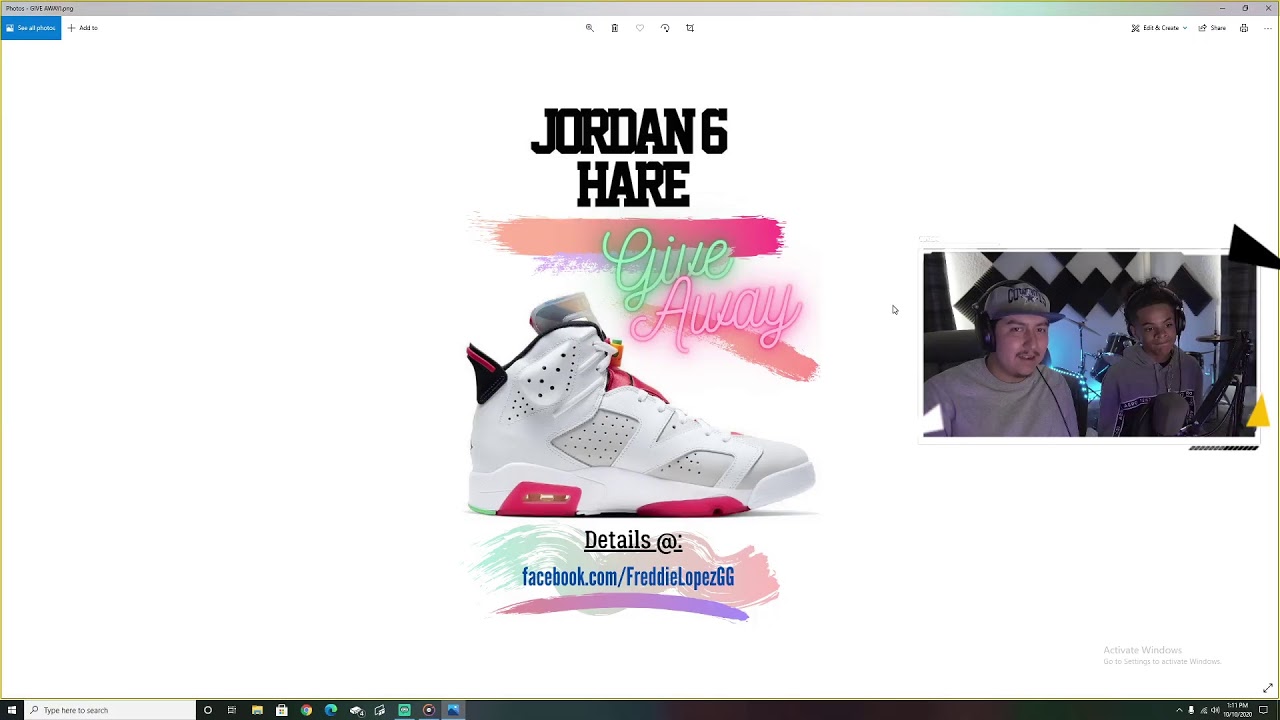
Task: Open Task View in taskbar
Action: [x=232, y=710]
